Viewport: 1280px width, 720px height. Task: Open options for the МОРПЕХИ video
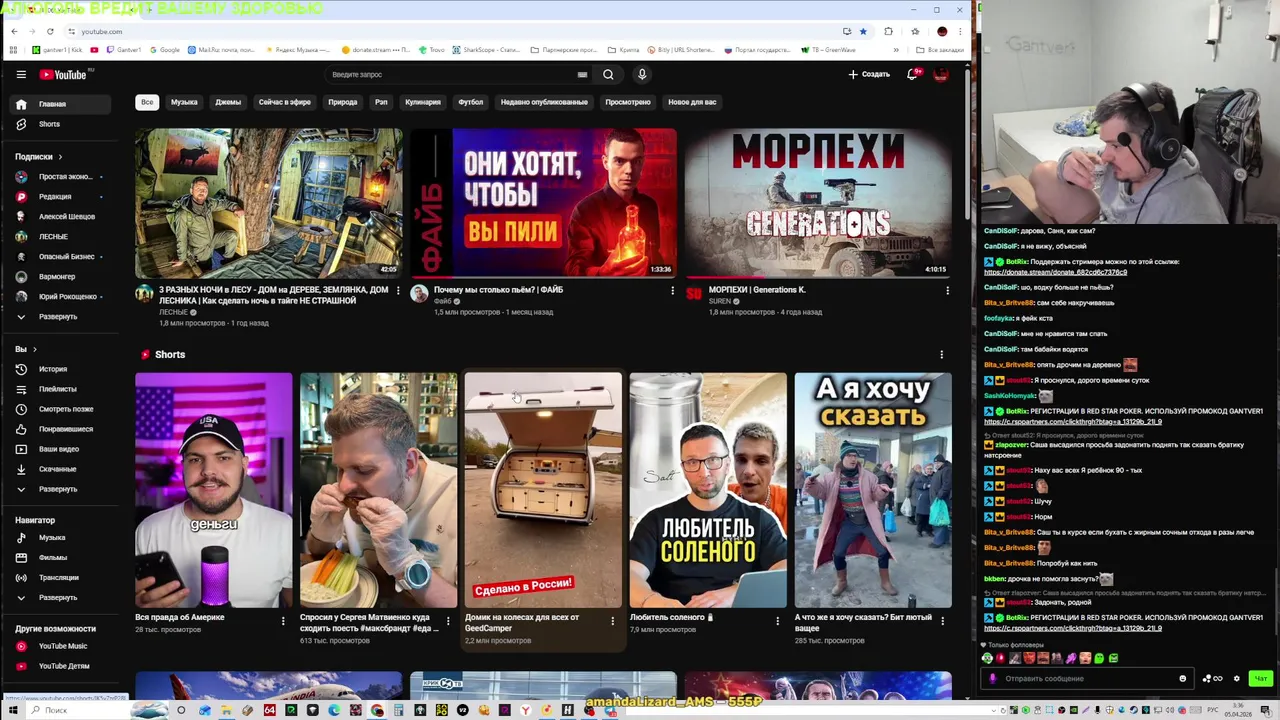coord(947,291)
